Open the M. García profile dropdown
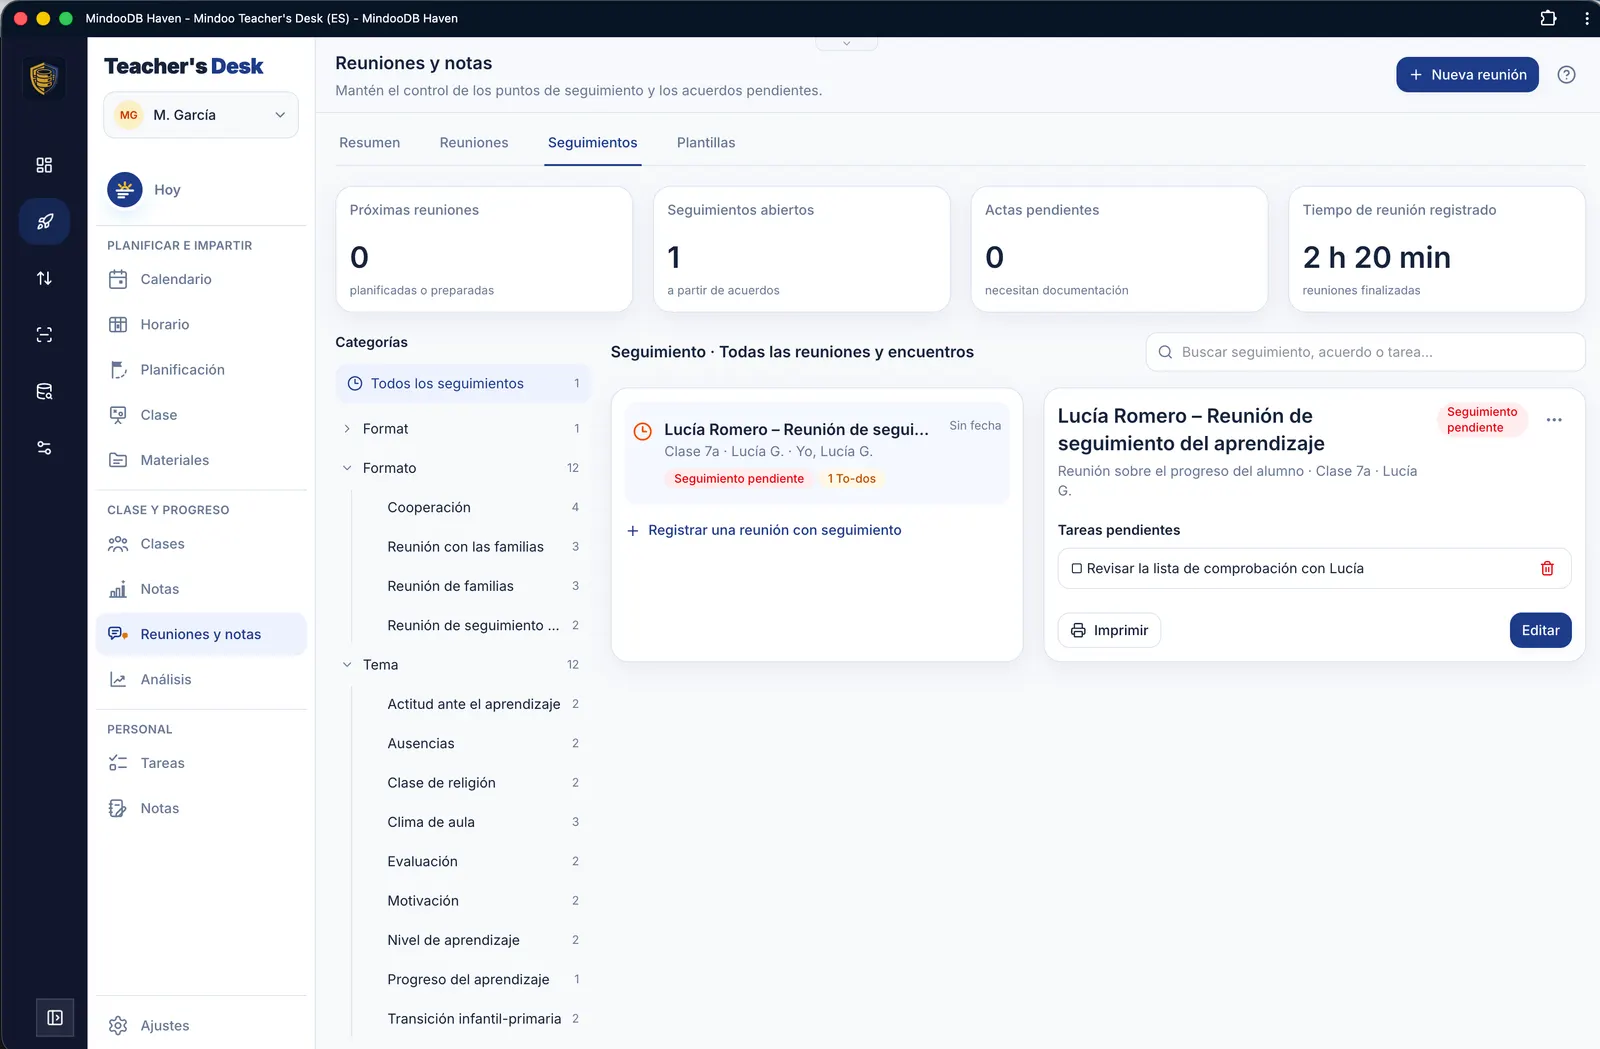 201,115
